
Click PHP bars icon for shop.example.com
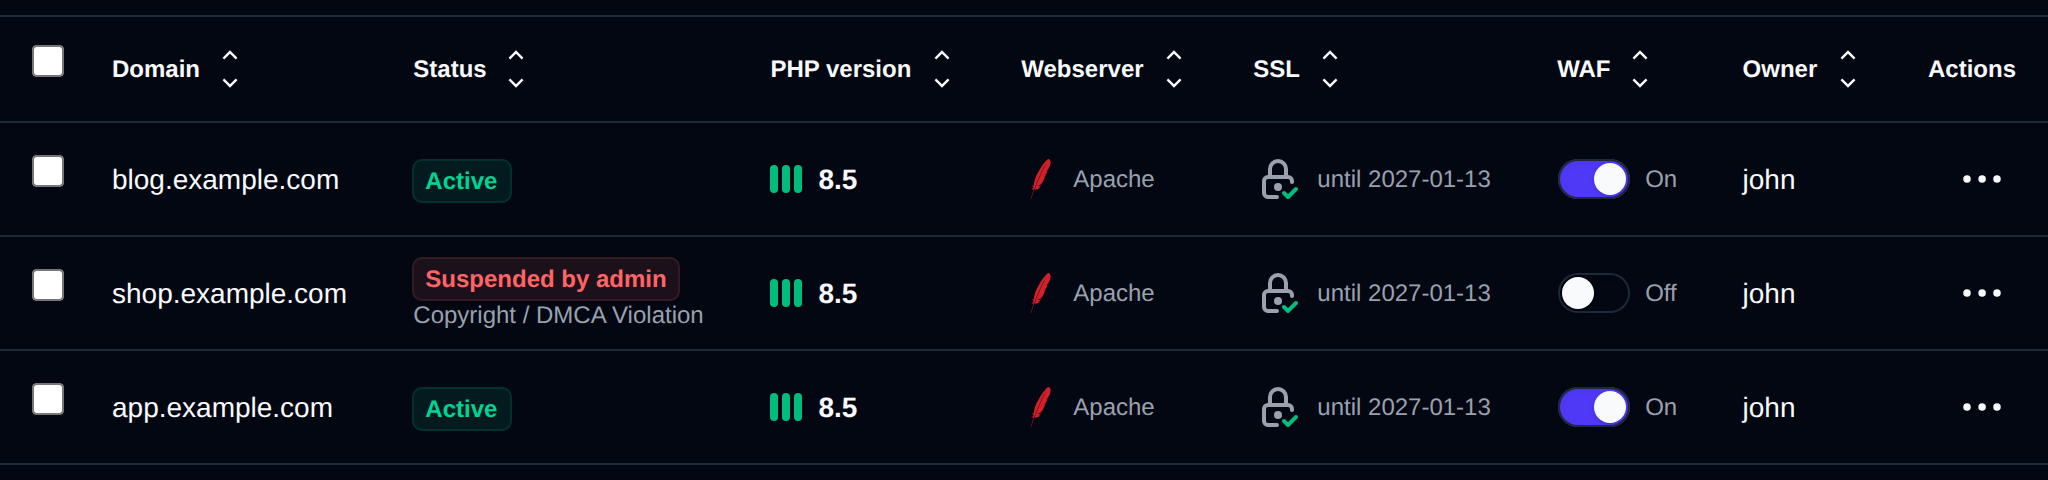786,293
